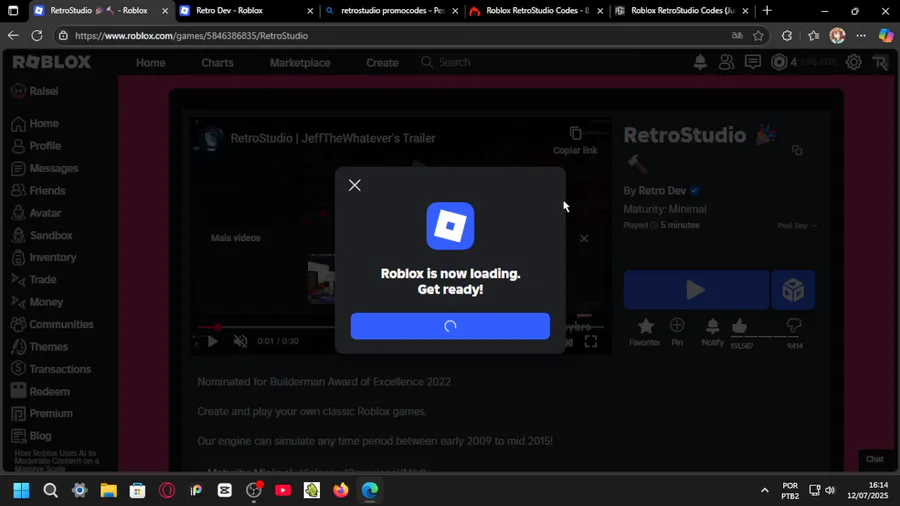Open Robux balance icon

click(x=779, y=62)
